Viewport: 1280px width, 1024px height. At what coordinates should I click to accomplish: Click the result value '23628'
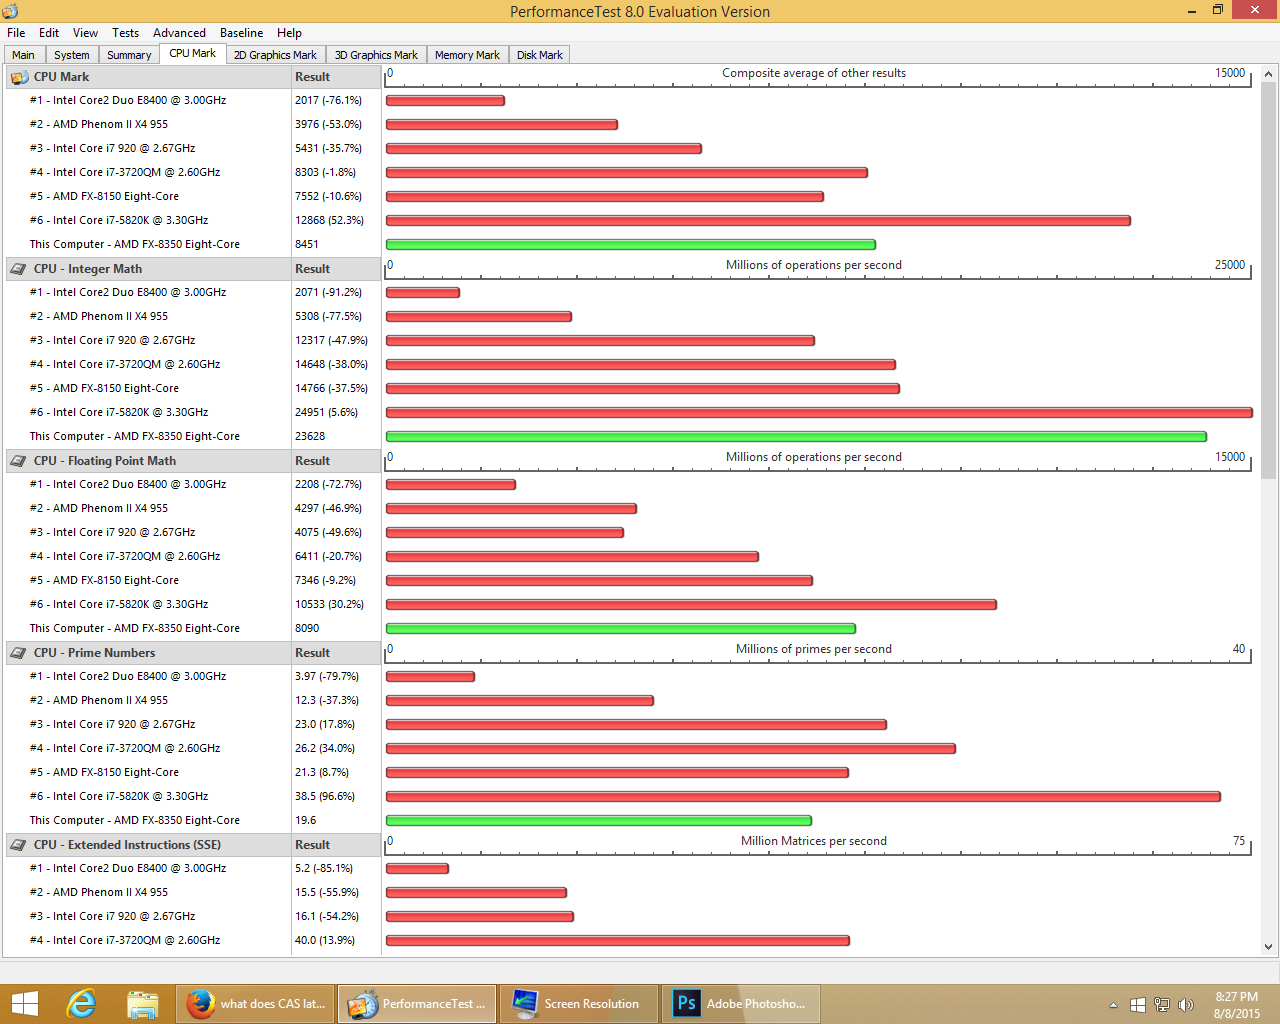[310, 436]
